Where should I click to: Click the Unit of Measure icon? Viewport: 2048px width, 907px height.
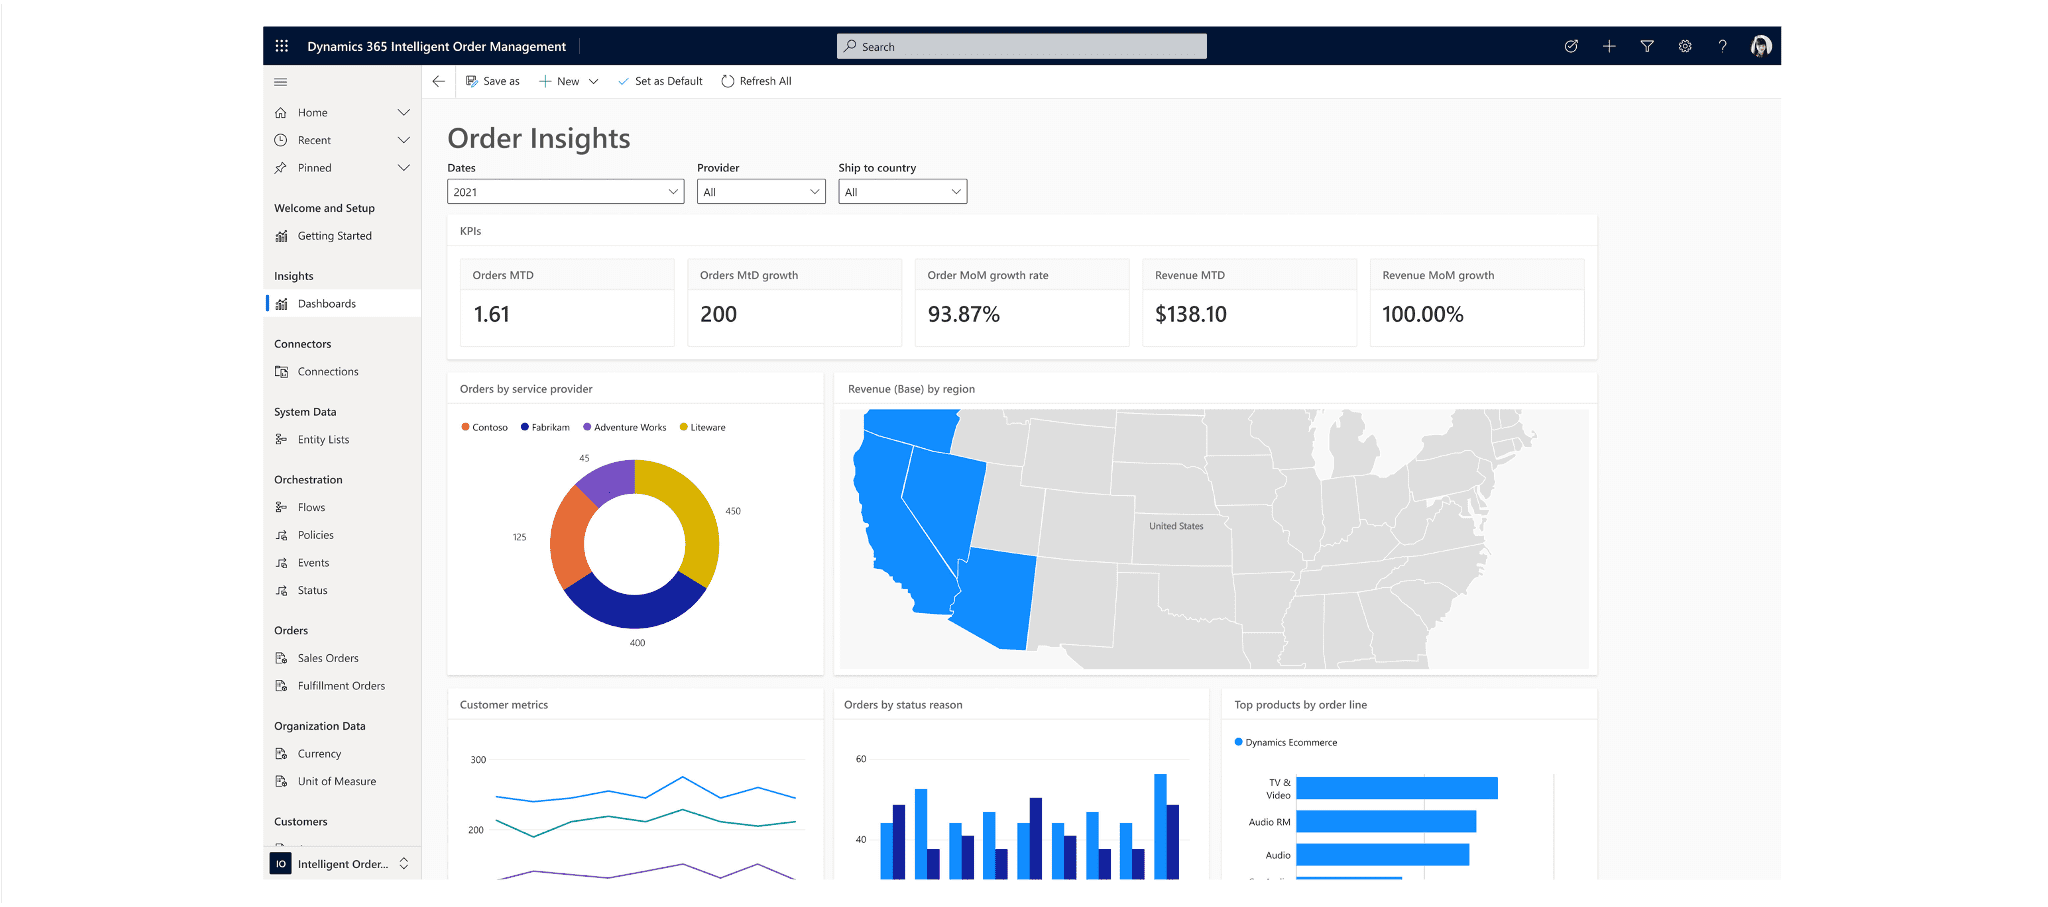tap(281, 782)
